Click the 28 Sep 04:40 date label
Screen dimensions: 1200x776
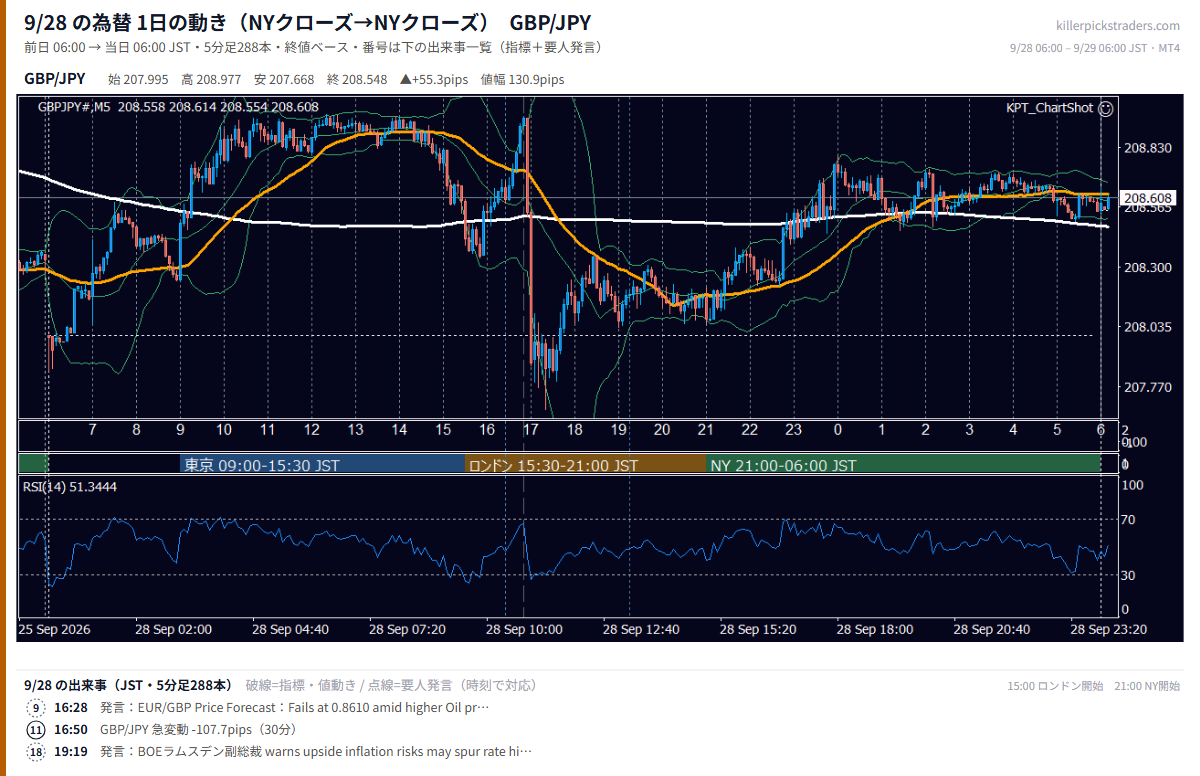click(x=290, y=630)
